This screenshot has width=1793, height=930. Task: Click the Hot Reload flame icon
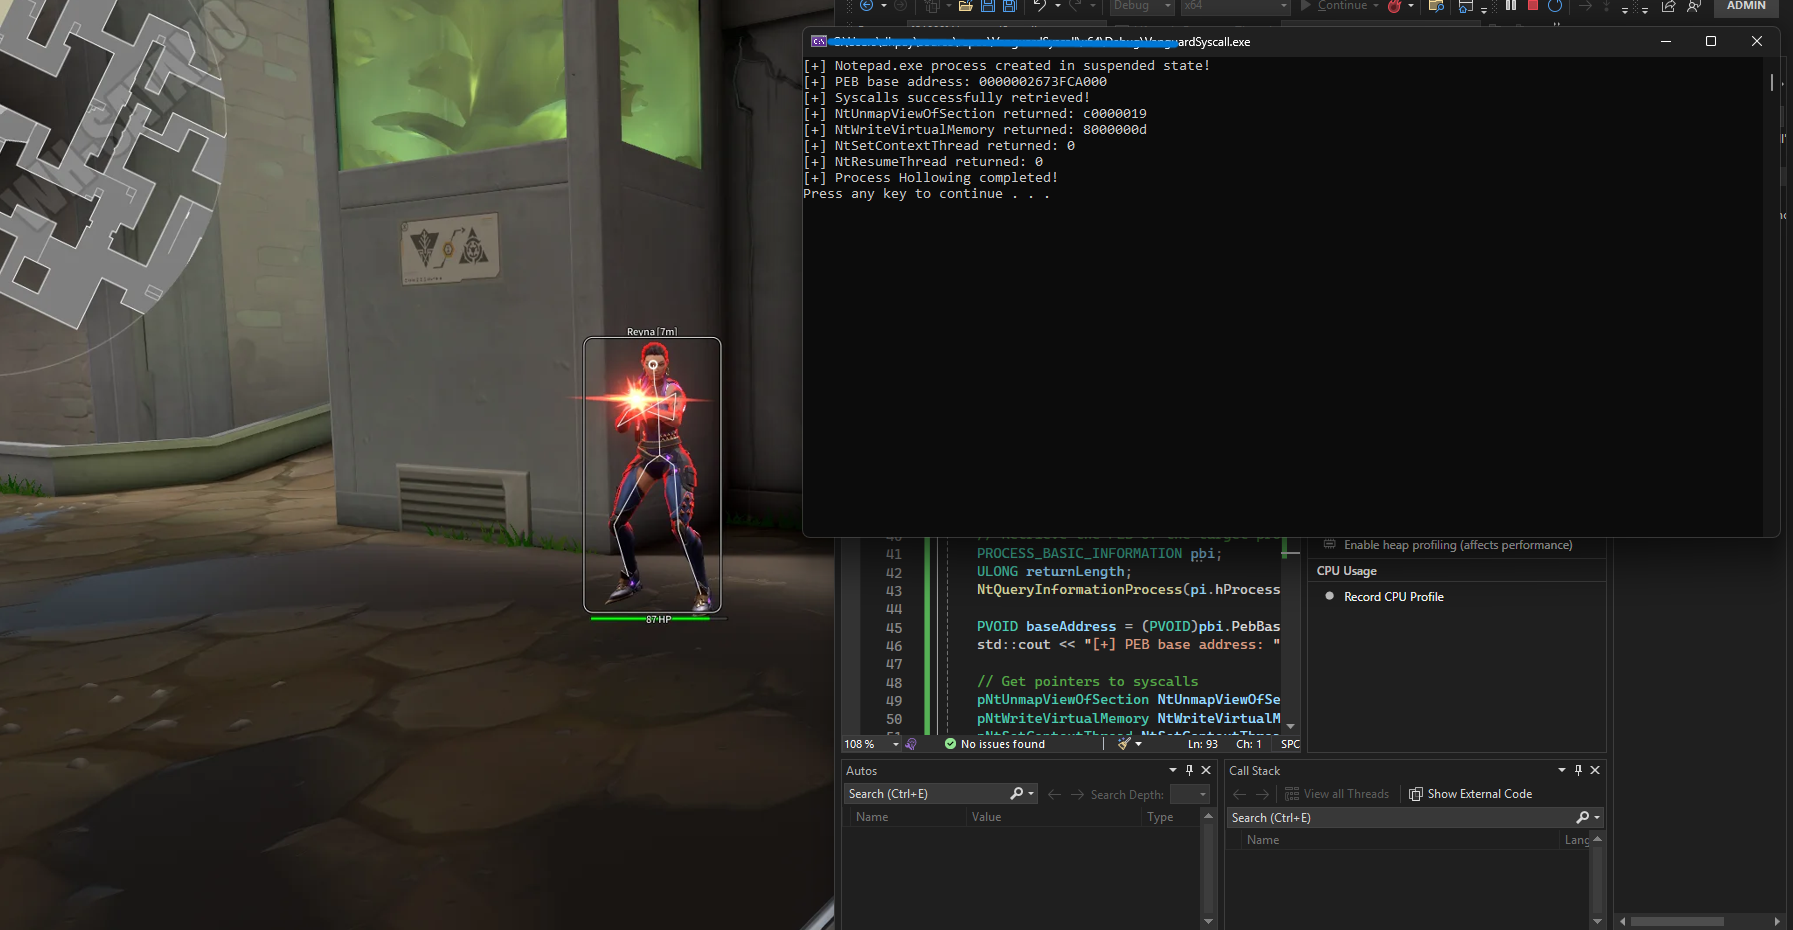pyautogui.click(x=1394, y=5)
